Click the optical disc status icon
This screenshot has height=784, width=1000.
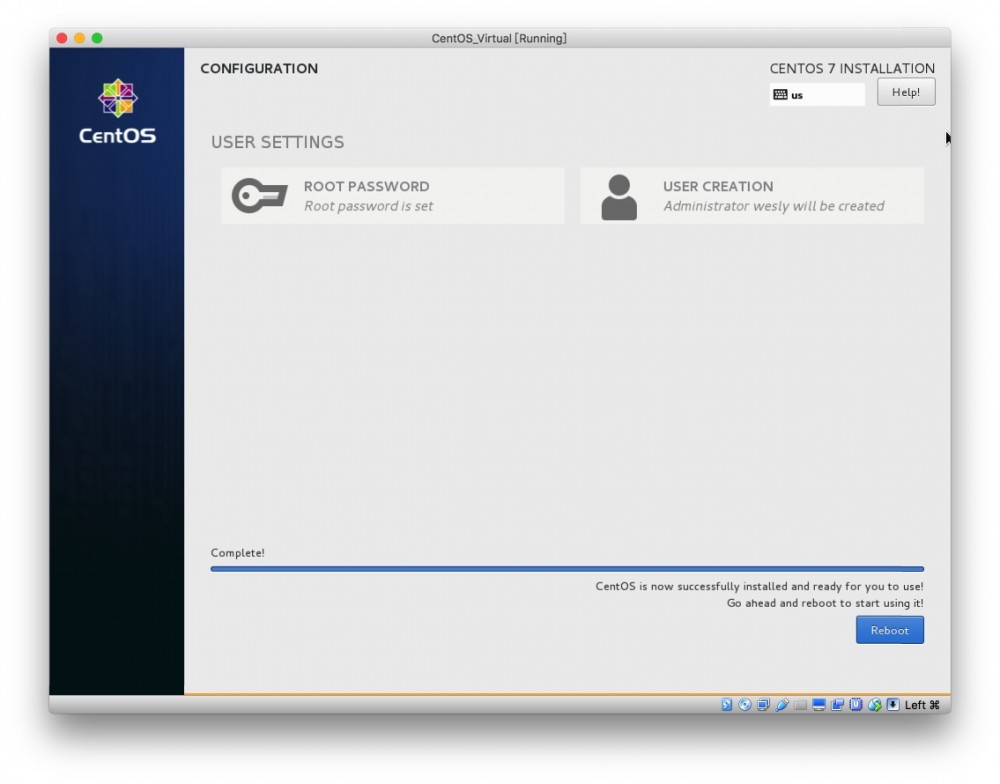[x=745, y=704]
